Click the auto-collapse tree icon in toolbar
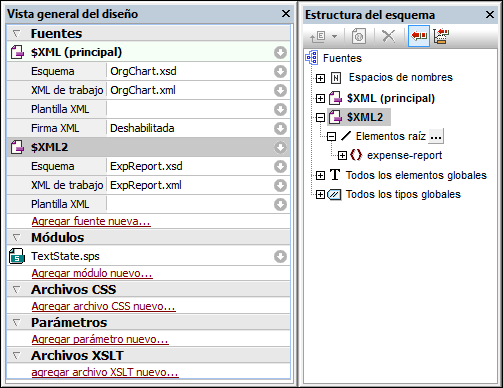Viewport: 503px width, 388px height. click(441, 36)
